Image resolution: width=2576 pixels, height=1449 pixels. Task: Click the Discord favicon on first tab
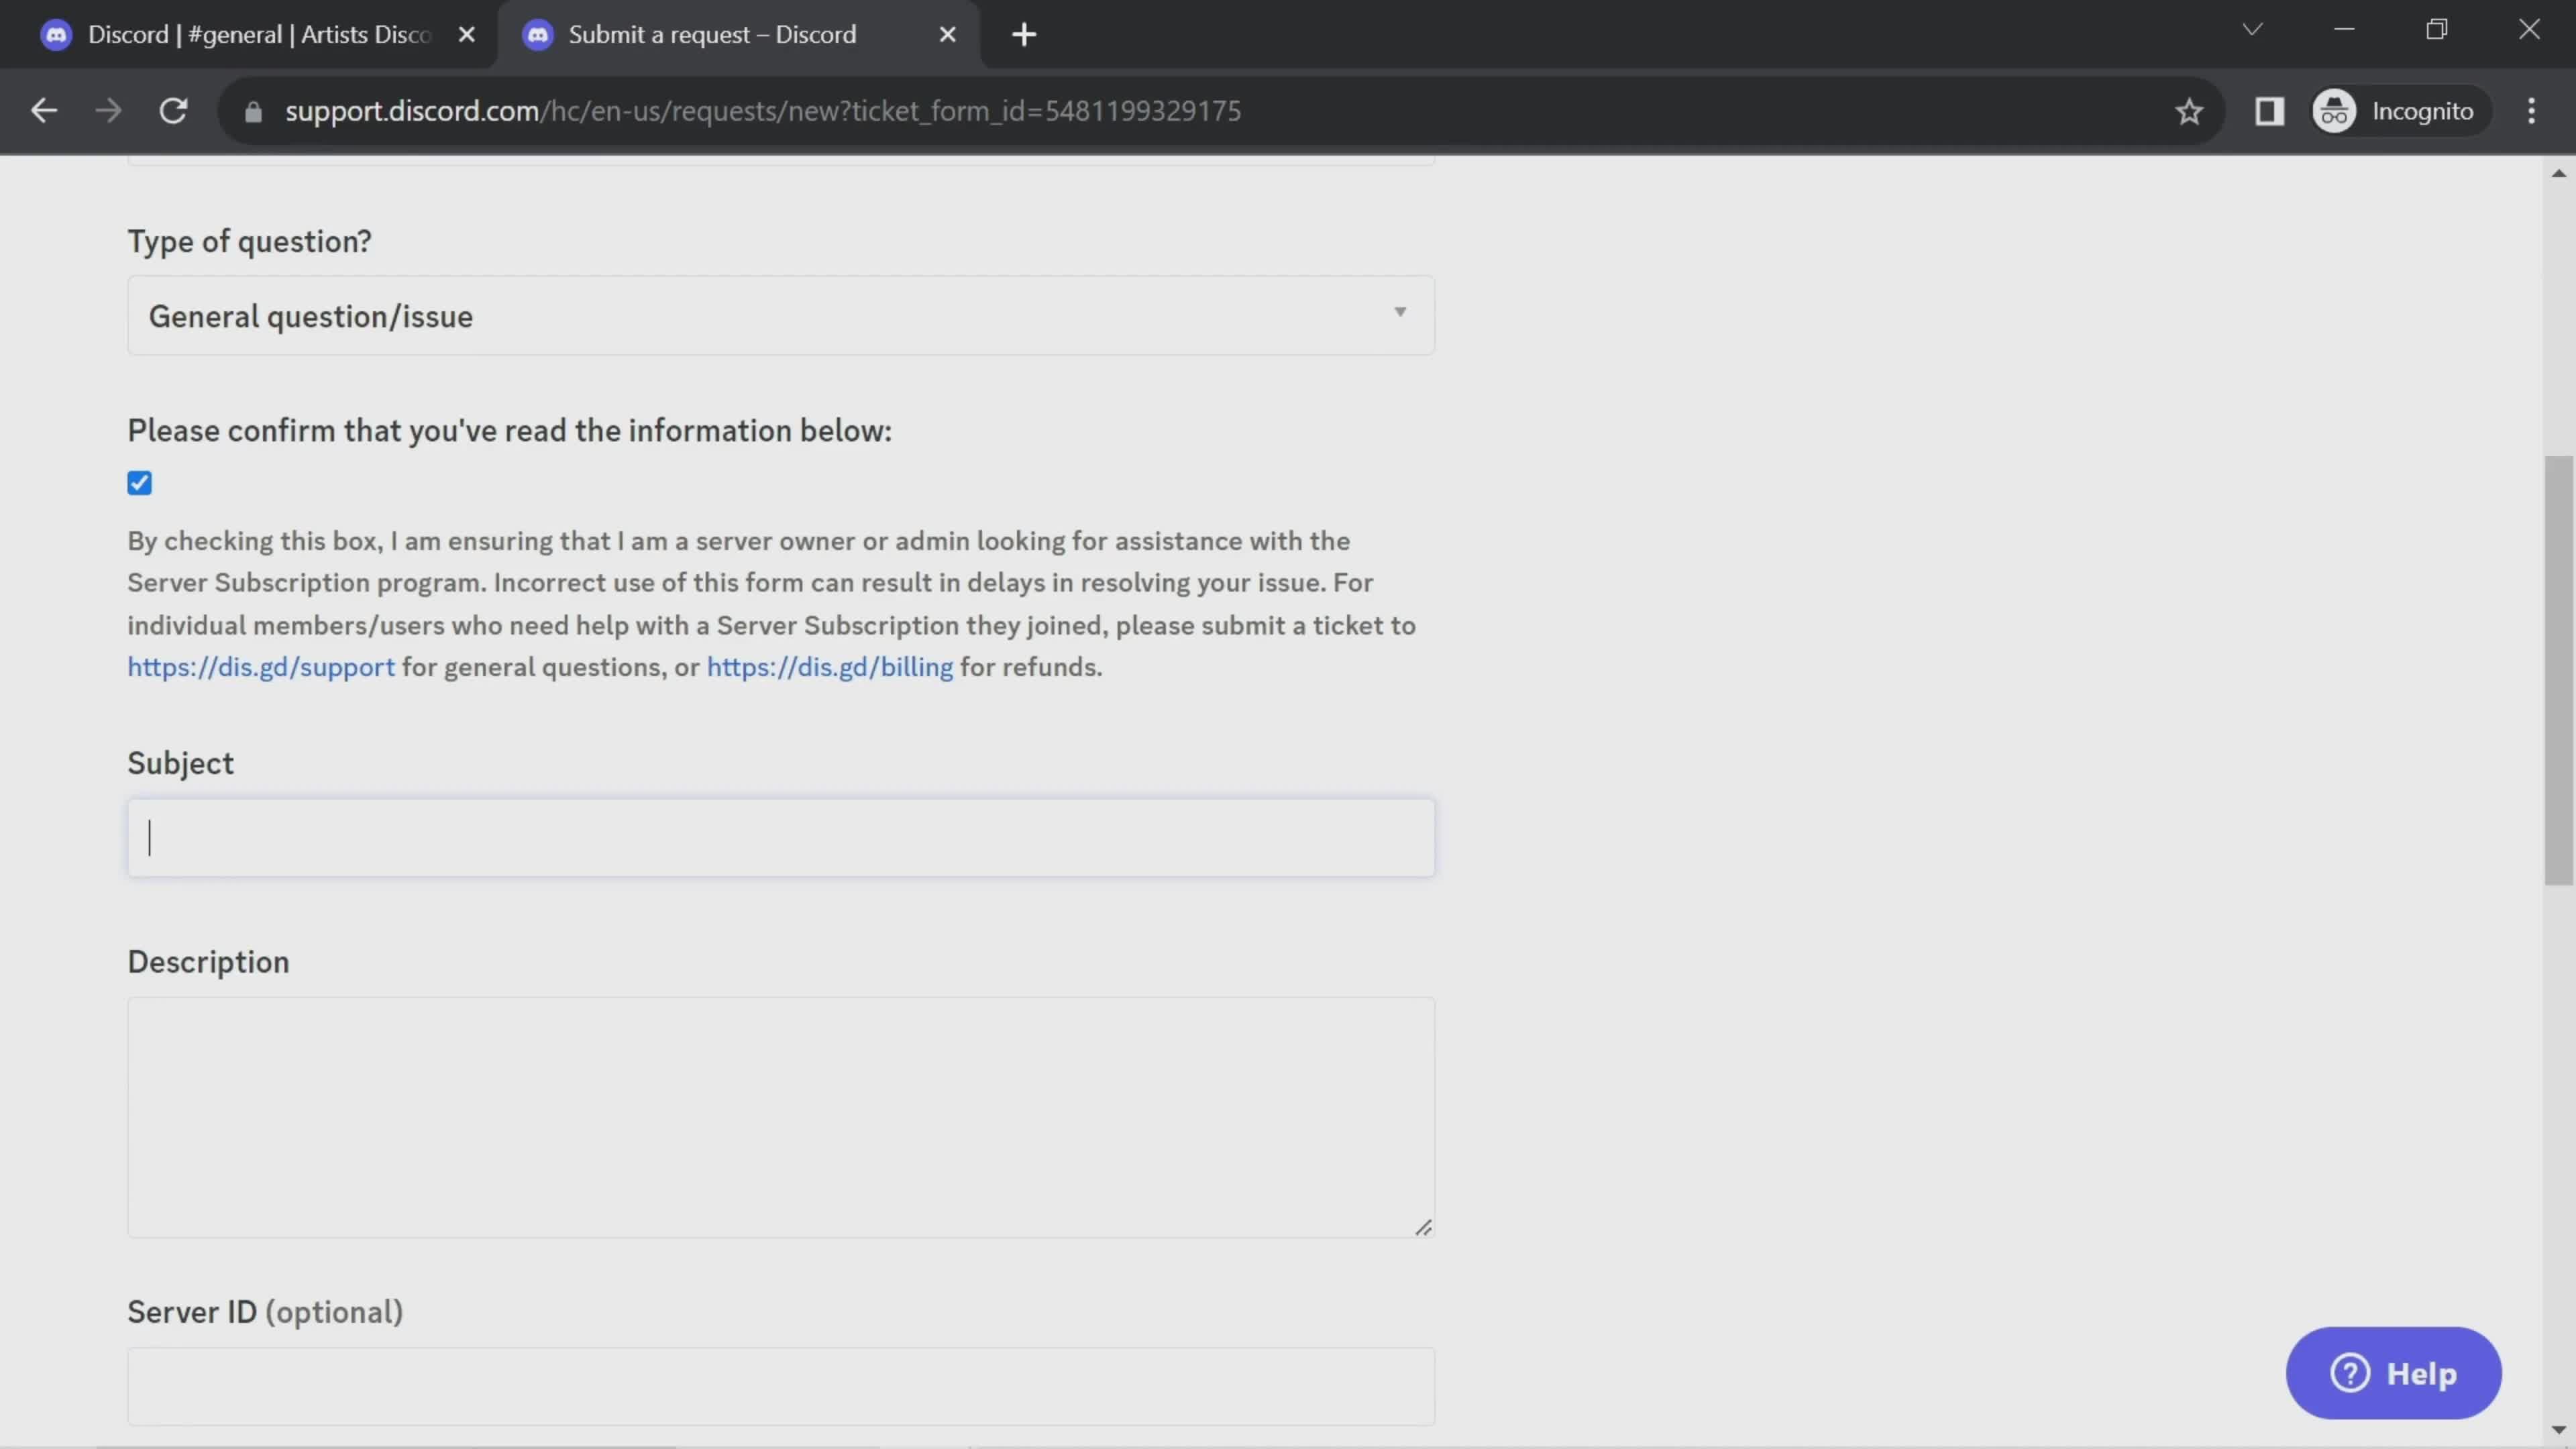pyautogui.click(x=56, y=35)
